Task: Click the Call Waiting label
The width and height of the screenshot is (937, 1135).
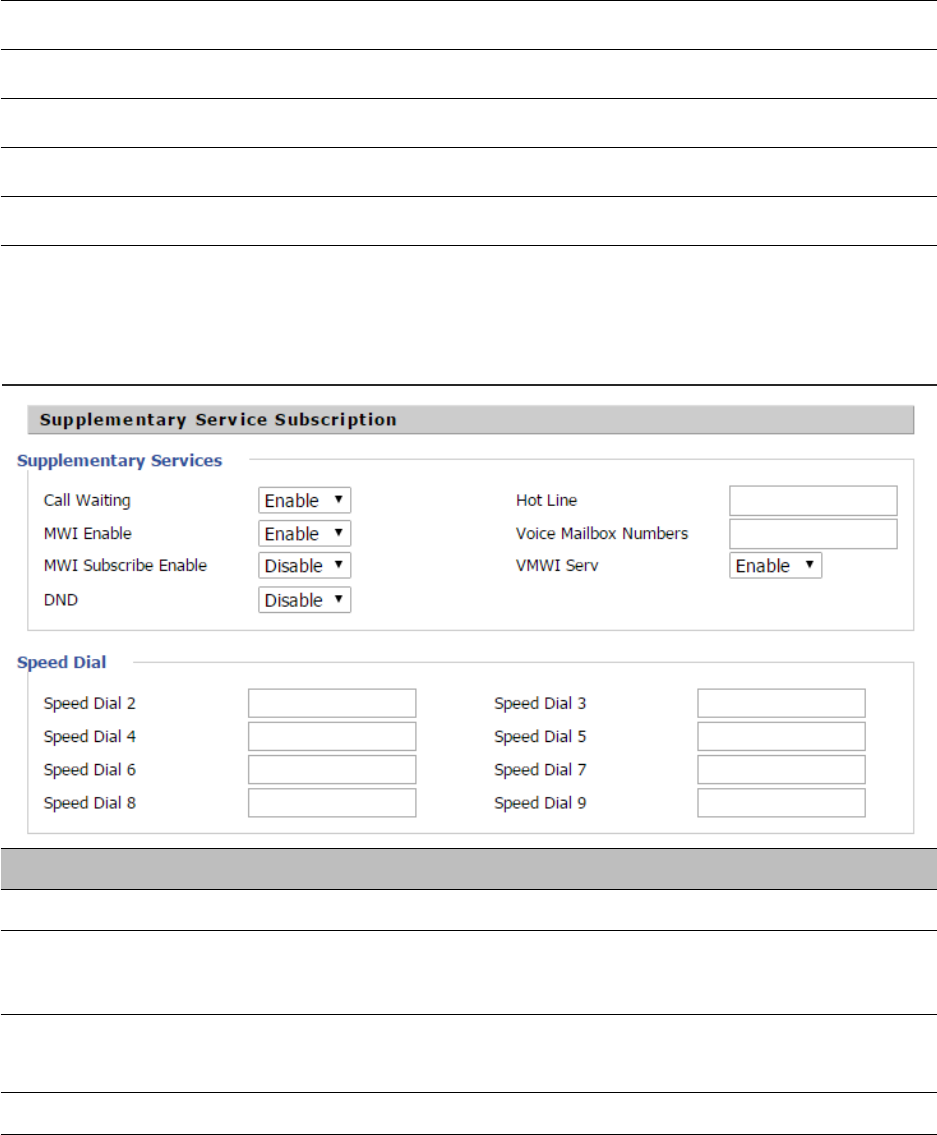Action: pos(87,500)
